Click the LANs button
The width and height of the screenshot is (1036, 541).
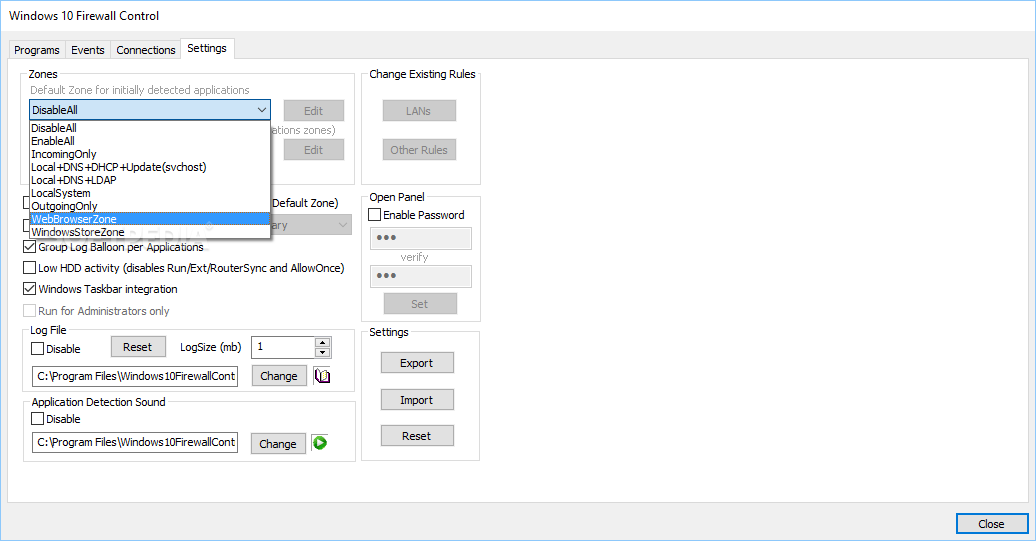click(x=419, y=111)
